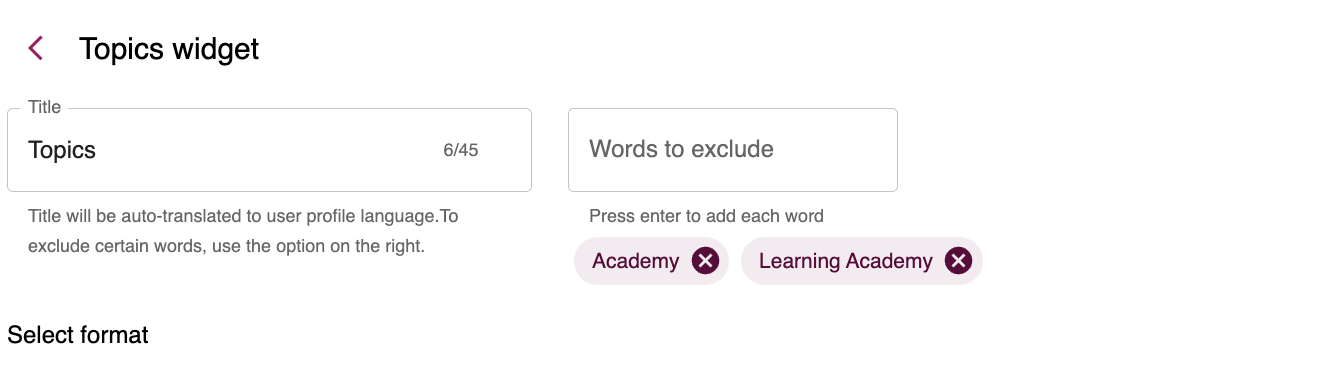Click the Select format section heading
Image resolution: width=1332 pixels, height=370 pixels.
pyautogui.click(x=78, y=335)
